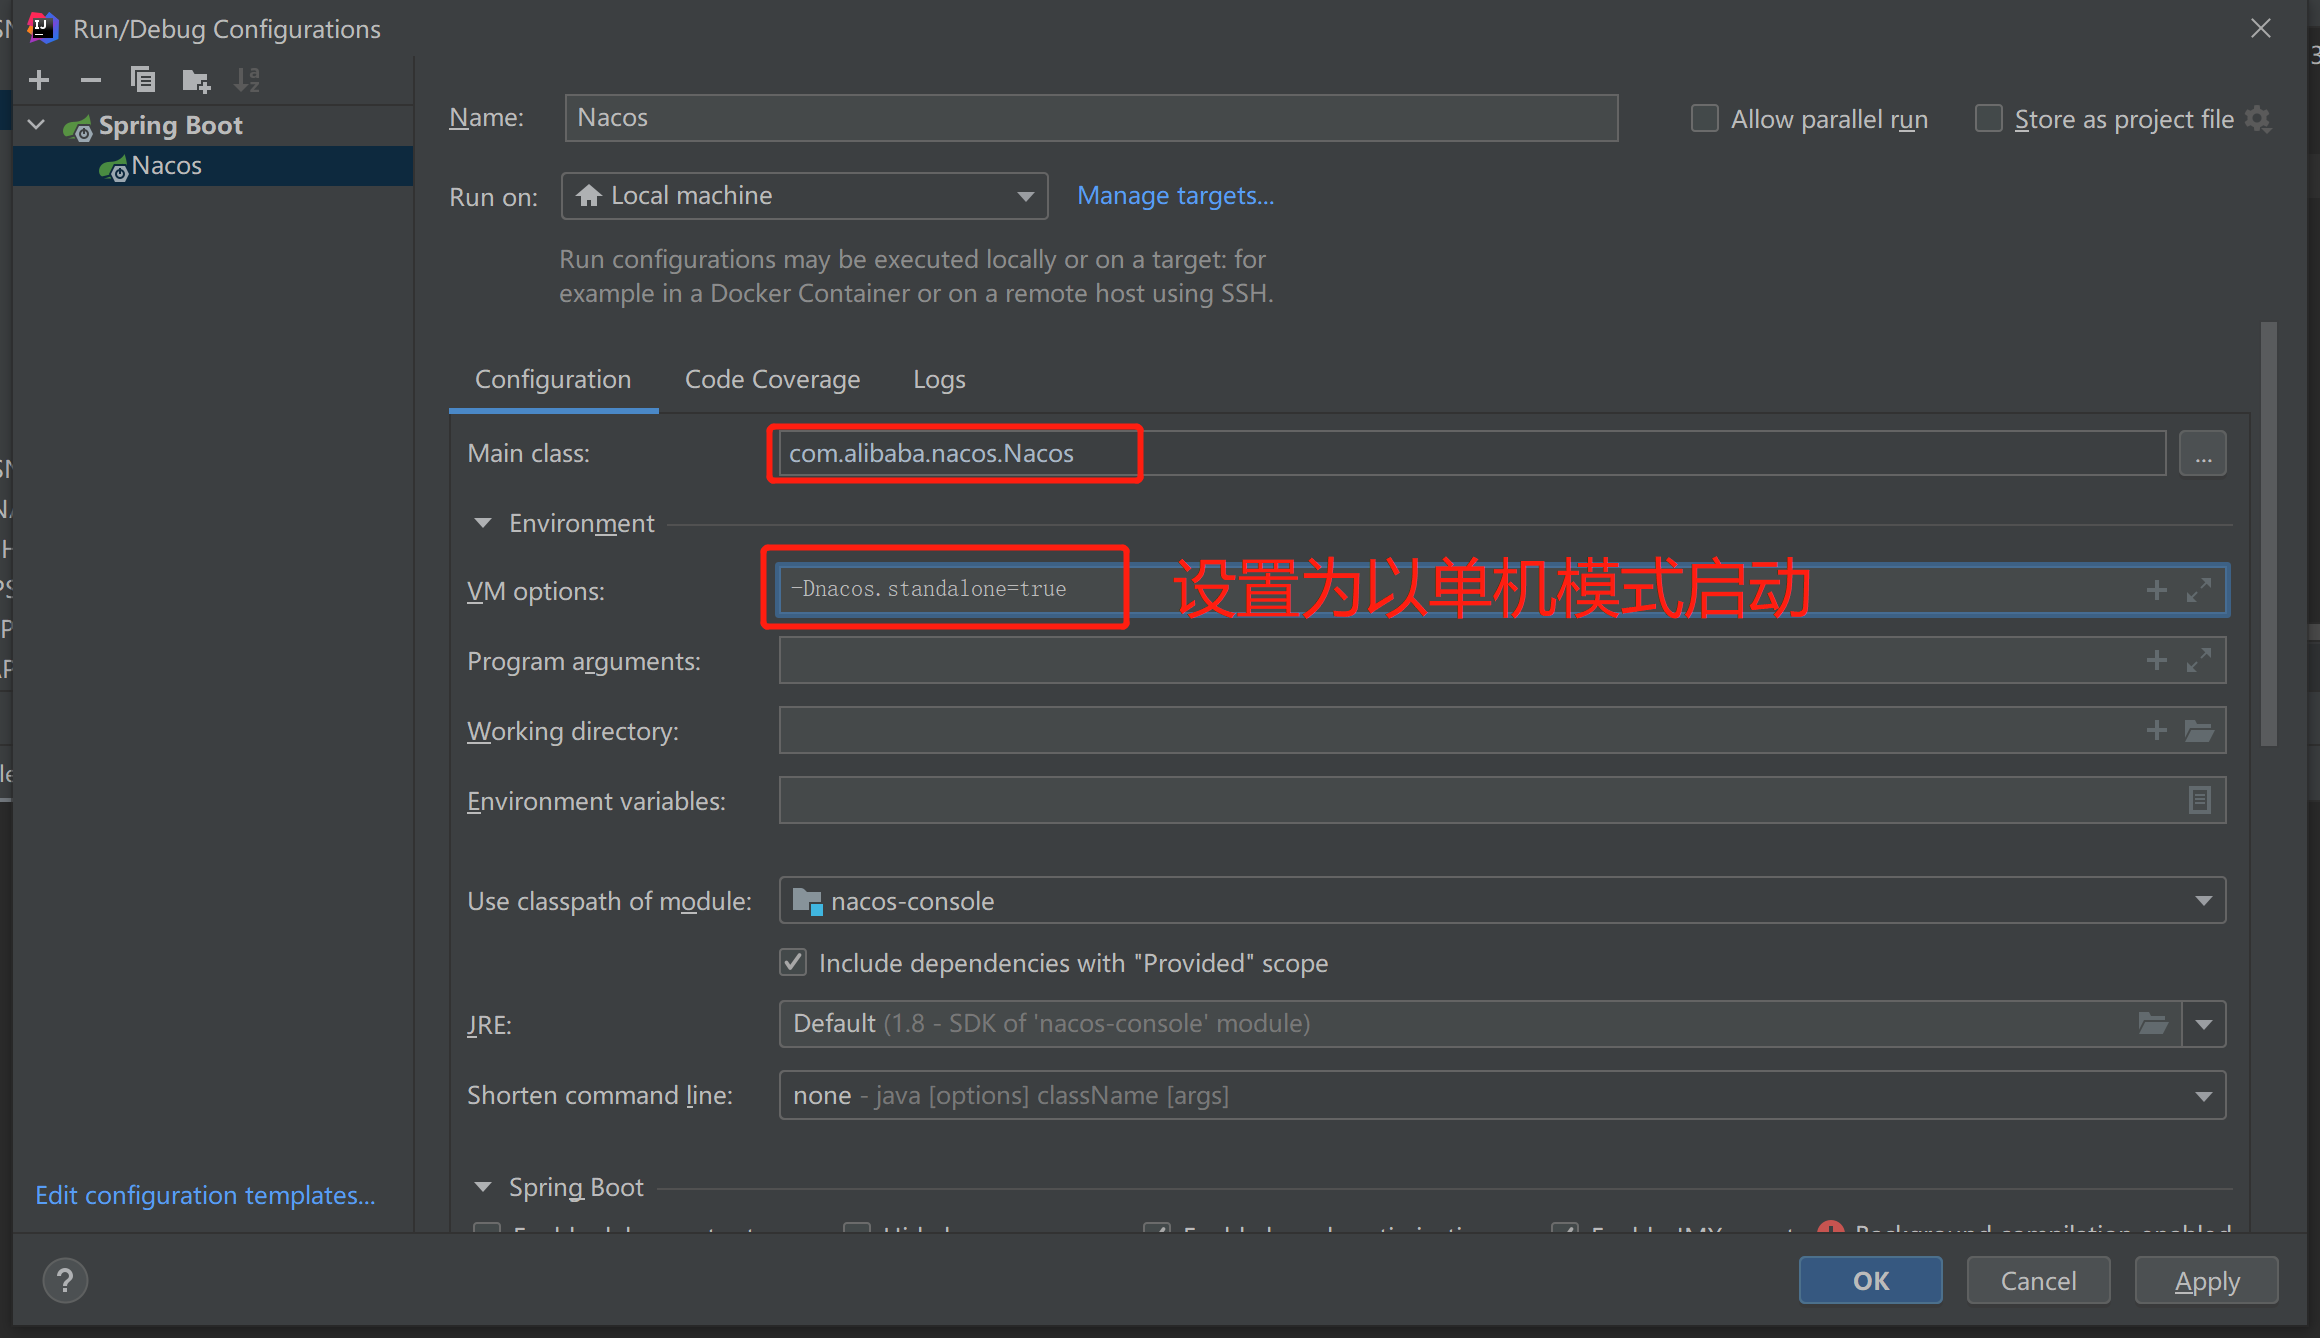Viewport: 2320px width, 1338px height.
Task: Copy the selected configuration
Action: (x=143, y=80)
